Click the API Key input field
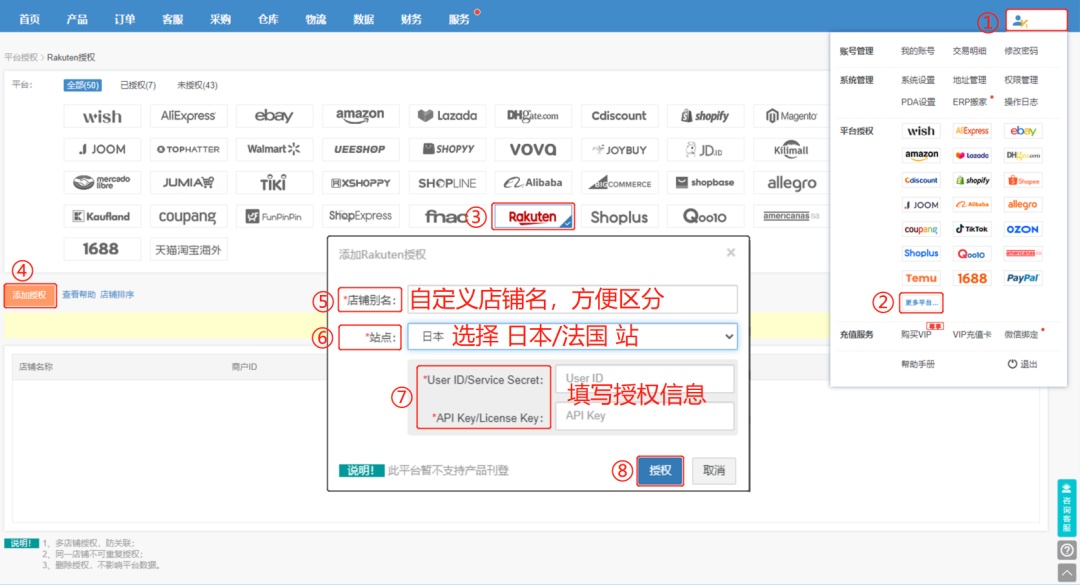Image resolution: width=1080 pixels, height=585 pixels. click(x=644, y=416)
